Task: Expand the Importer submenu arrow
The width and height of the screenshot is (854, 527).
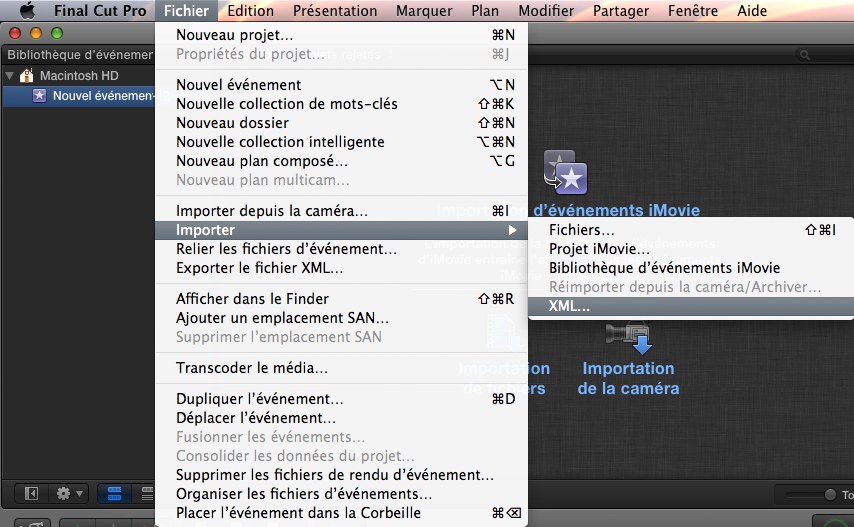Action: click(512, 230)
